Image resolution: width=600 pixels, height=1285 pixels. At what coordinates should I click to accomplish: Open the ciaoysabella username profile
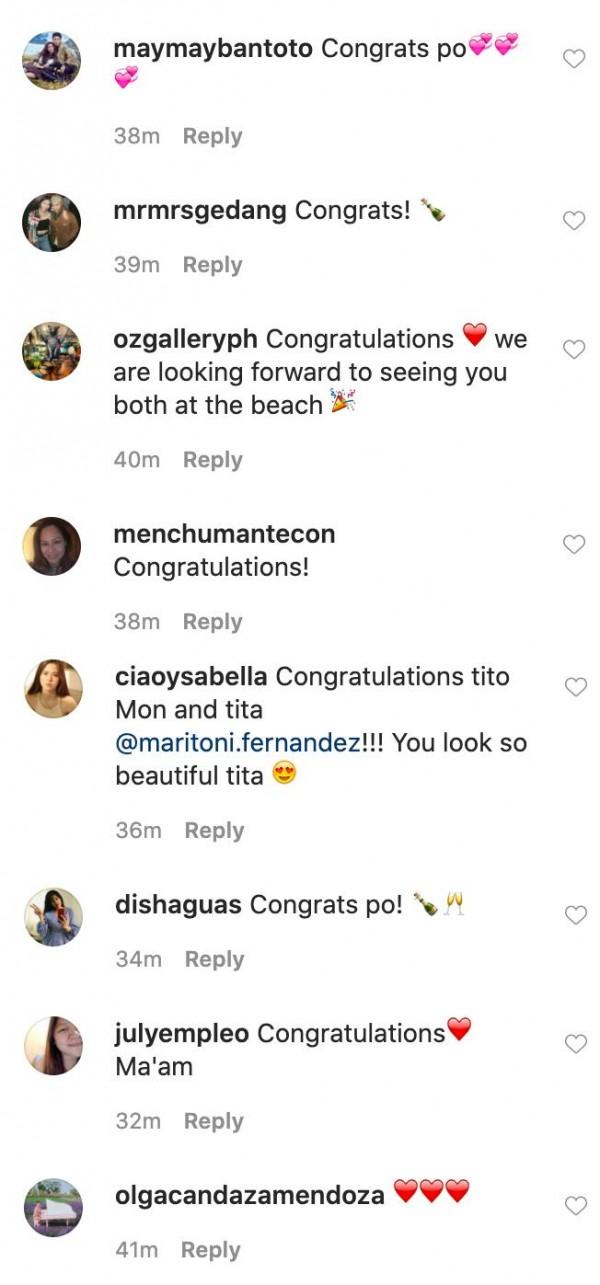point(191,677)
